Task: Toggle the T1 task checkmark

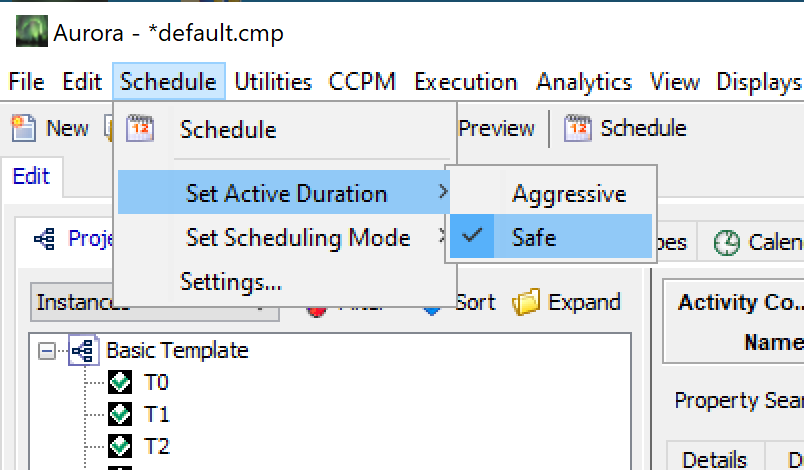Action: tap(121, 413)
